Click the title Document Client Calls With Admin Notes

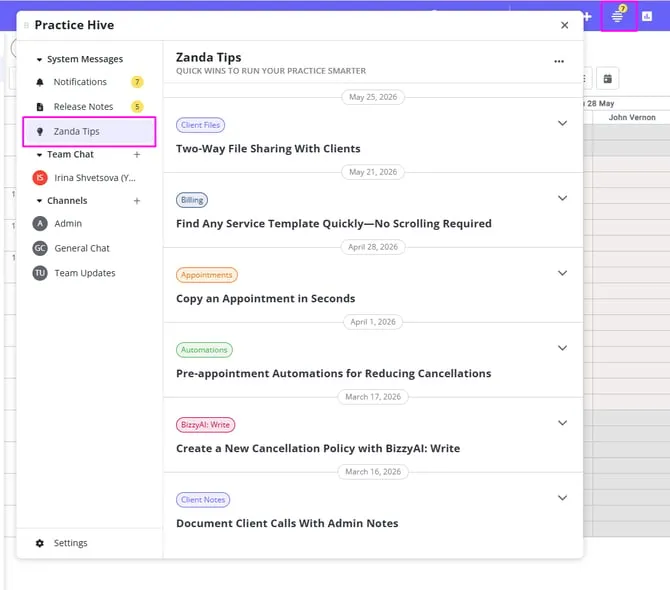[x=287, y=523]
